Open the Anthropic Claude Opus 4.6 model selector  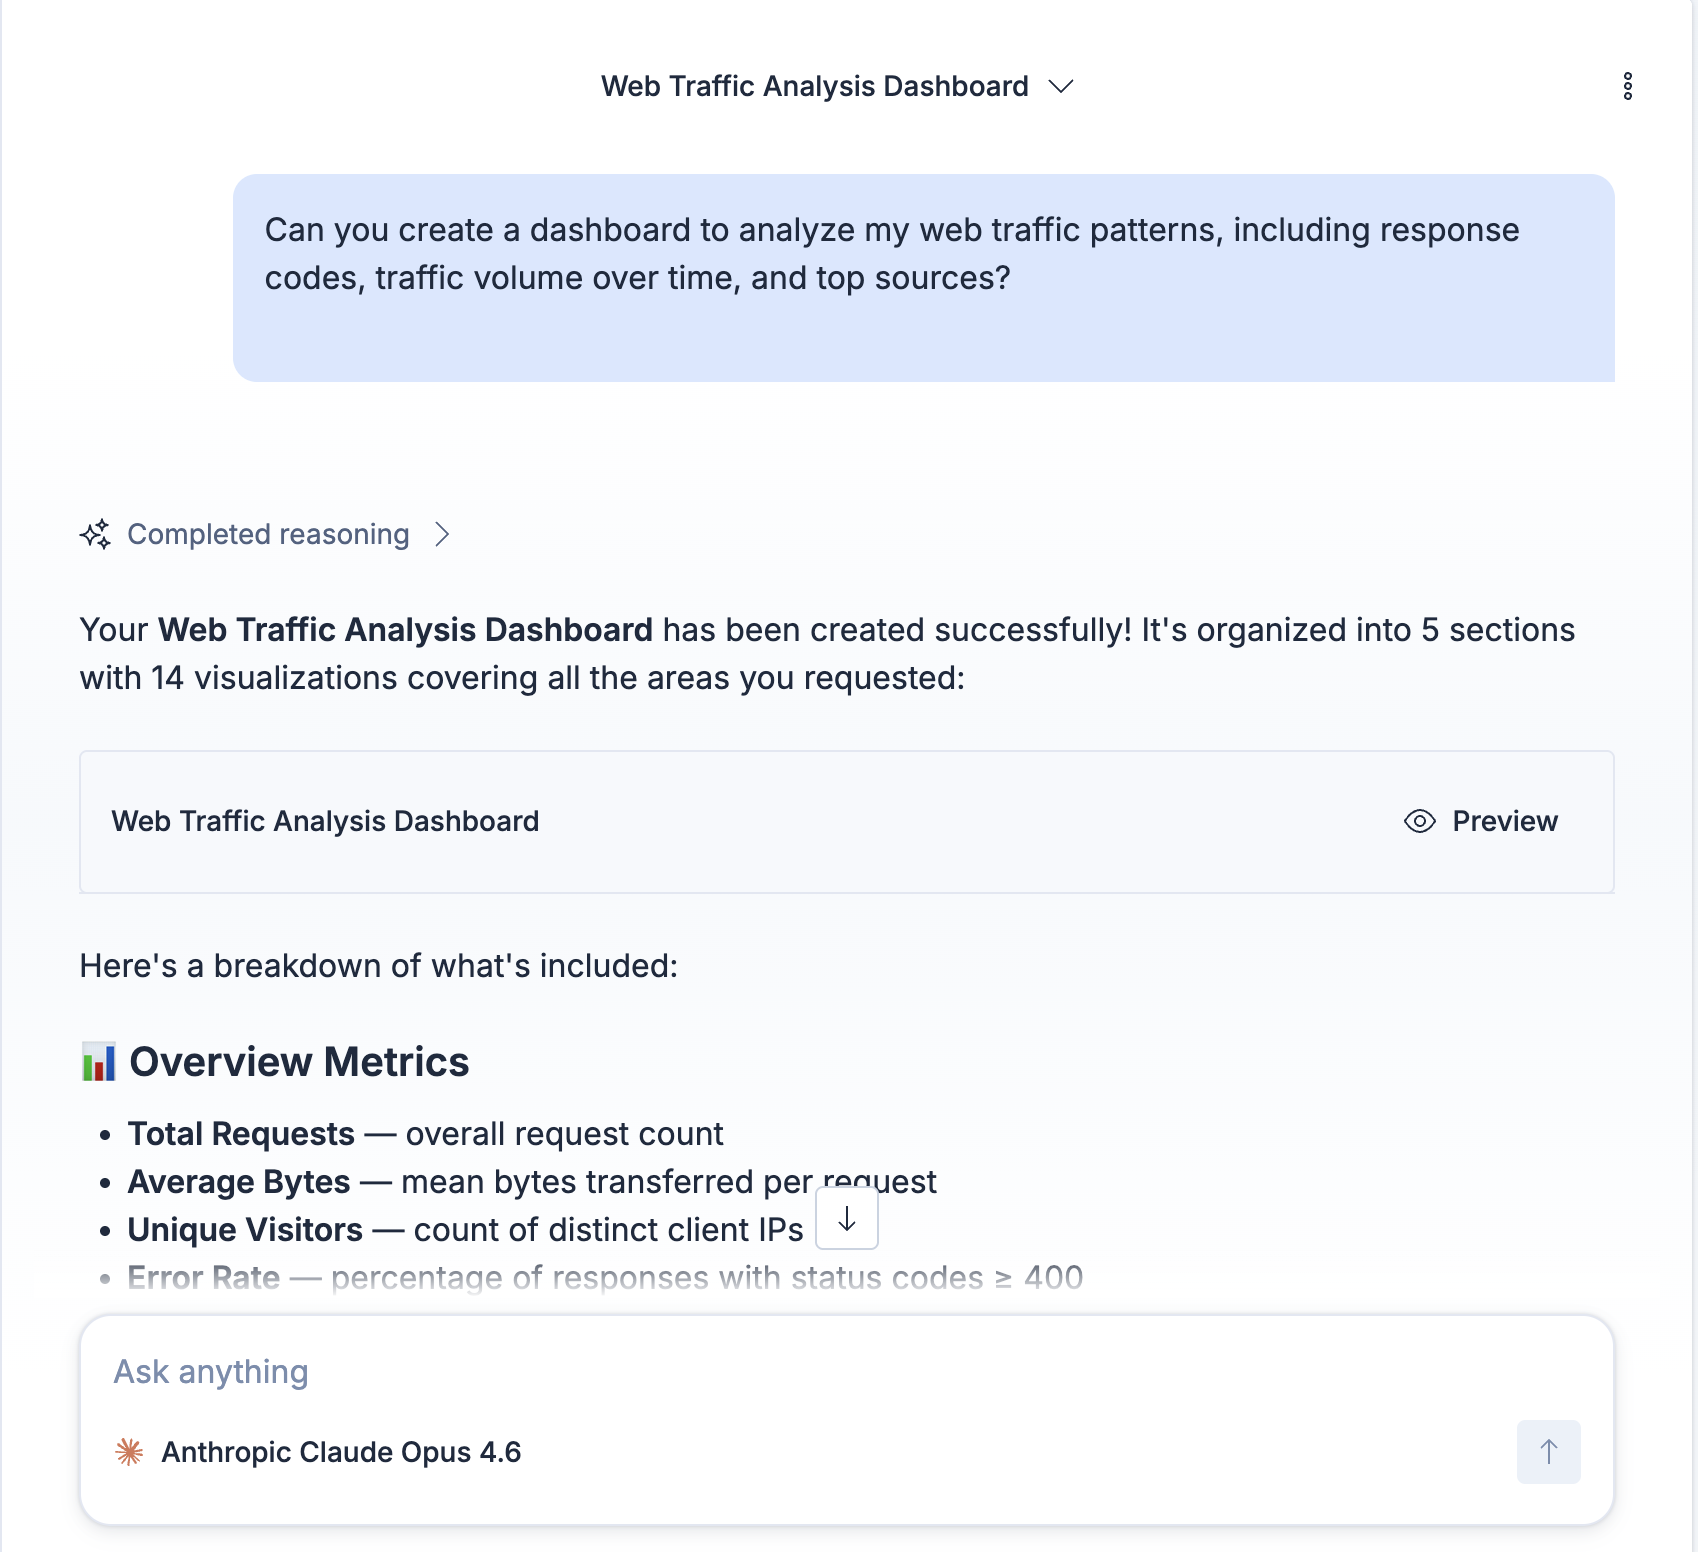[x=340, y=1452]
